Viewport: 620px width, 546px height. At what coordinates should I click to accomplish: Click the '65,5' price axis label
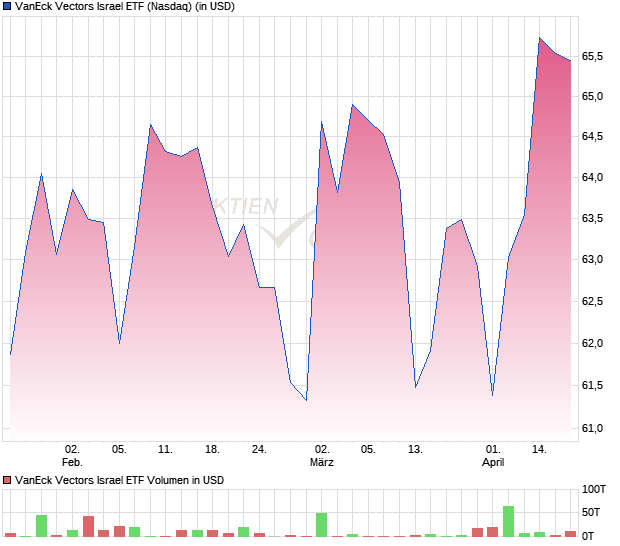click(592, 57)
